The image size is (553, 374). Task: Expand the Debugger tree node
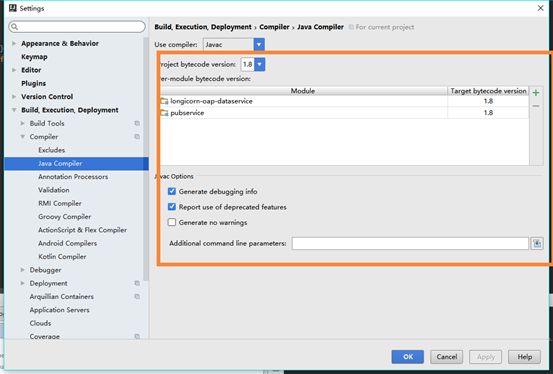23,270
